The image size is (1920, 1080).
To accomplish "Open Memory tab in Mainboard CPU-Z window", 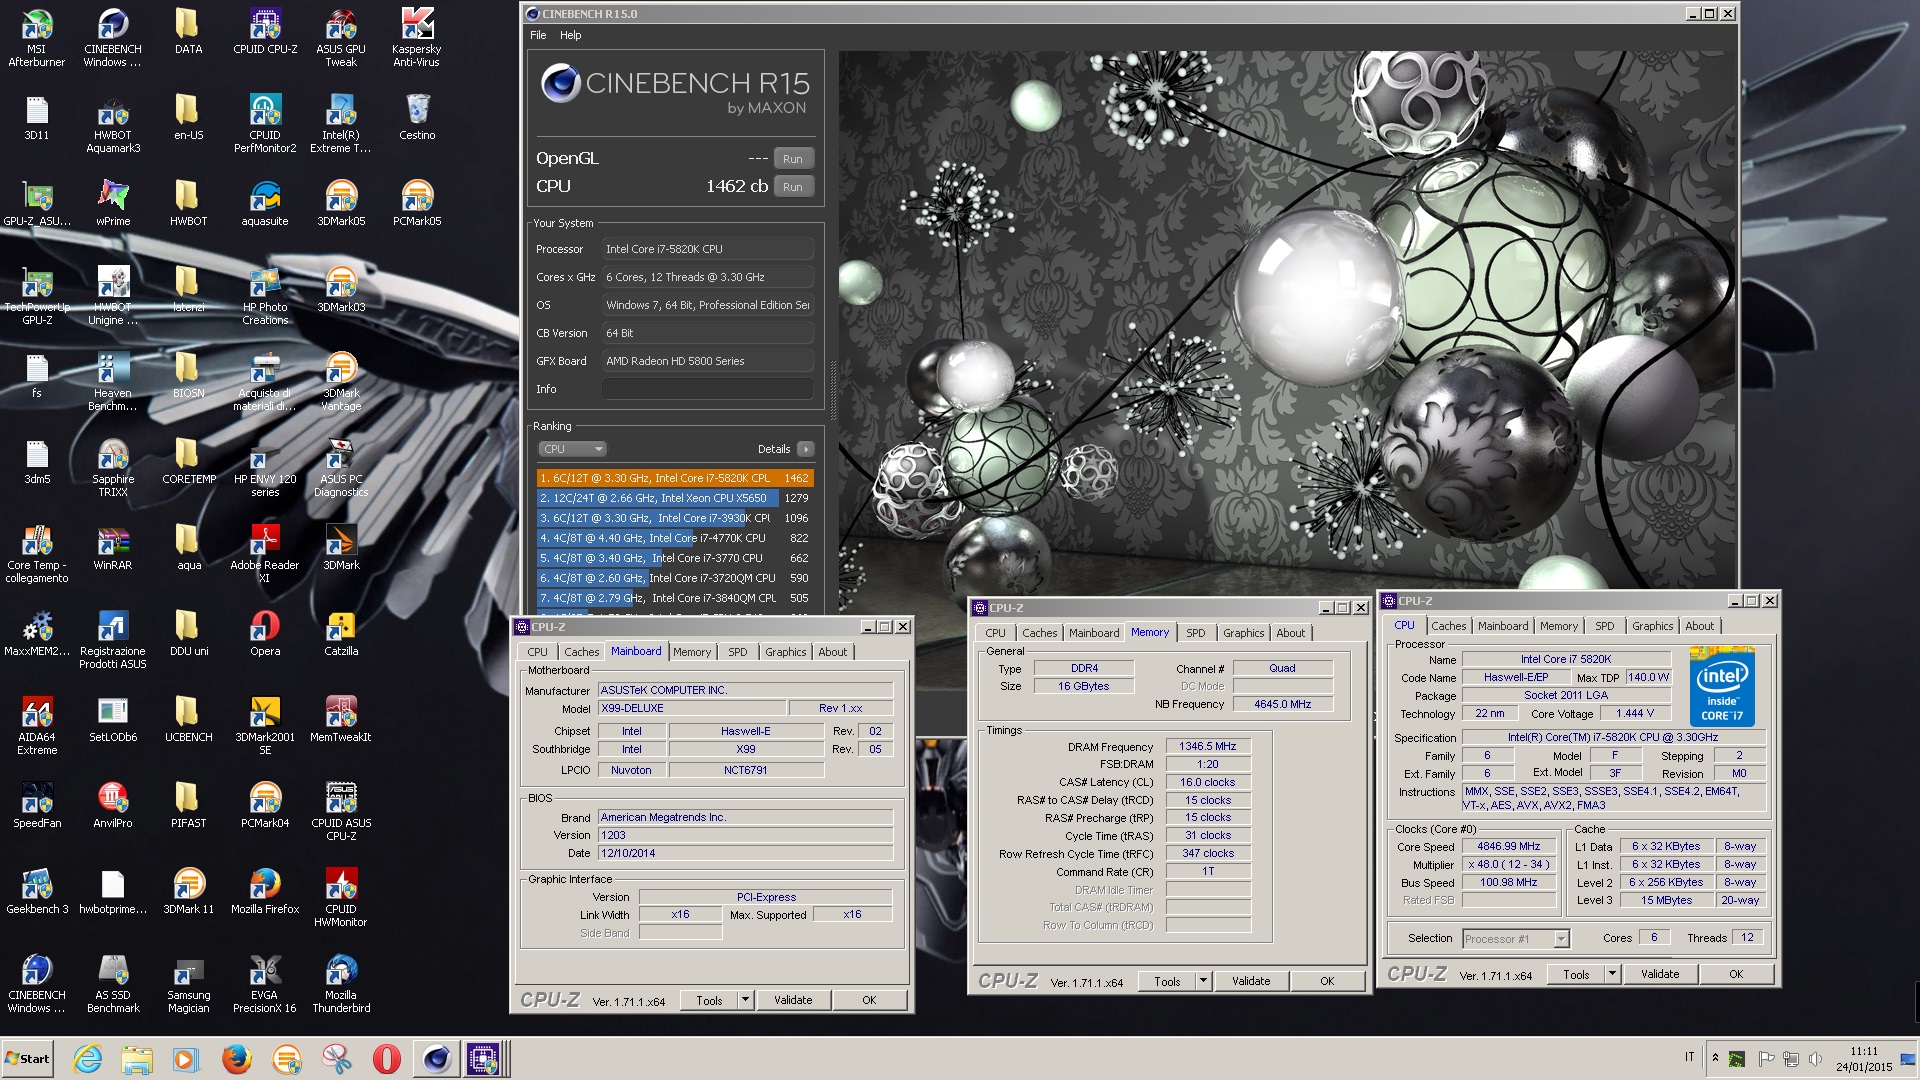I will point(692,652).
